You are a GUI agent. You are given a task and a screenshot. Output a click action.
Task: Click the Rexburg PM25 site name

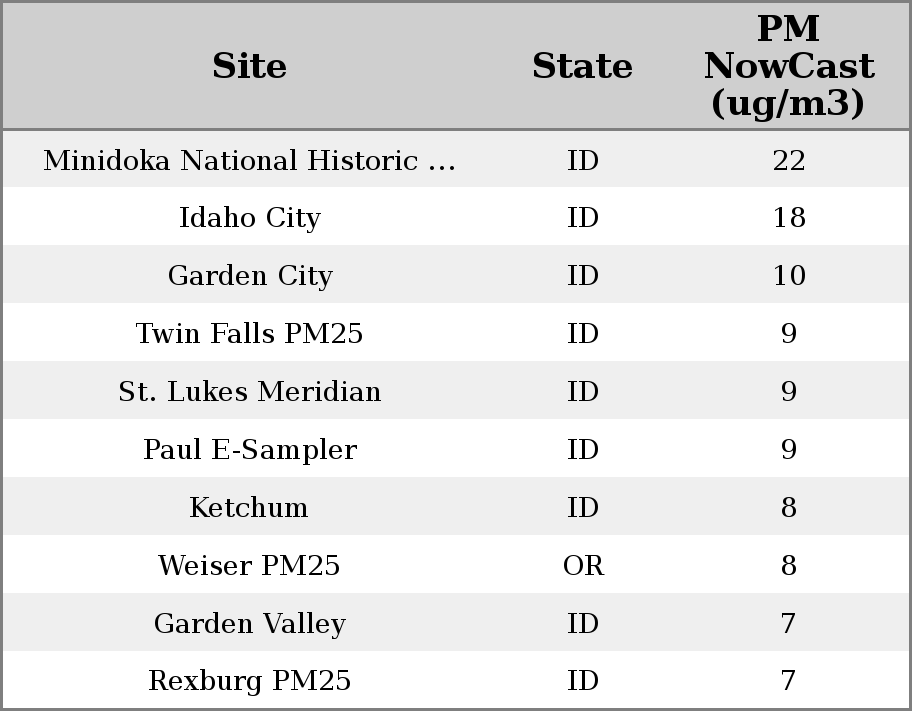click(x=249, y=681)
